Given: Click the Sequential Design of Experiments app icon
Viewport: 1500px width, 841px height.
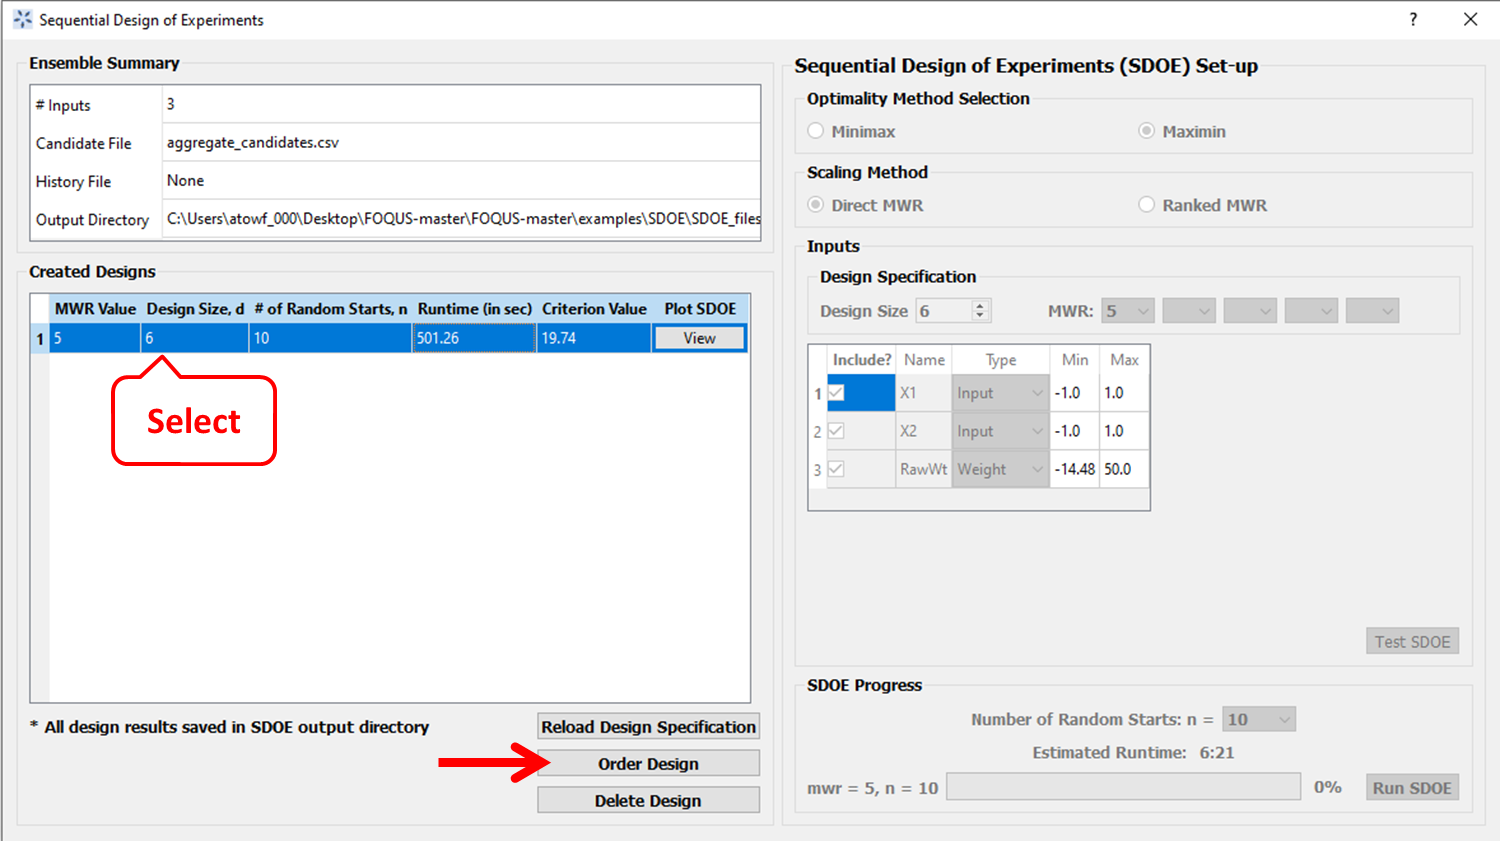Looking at the screenshot, I should point(22,19).
